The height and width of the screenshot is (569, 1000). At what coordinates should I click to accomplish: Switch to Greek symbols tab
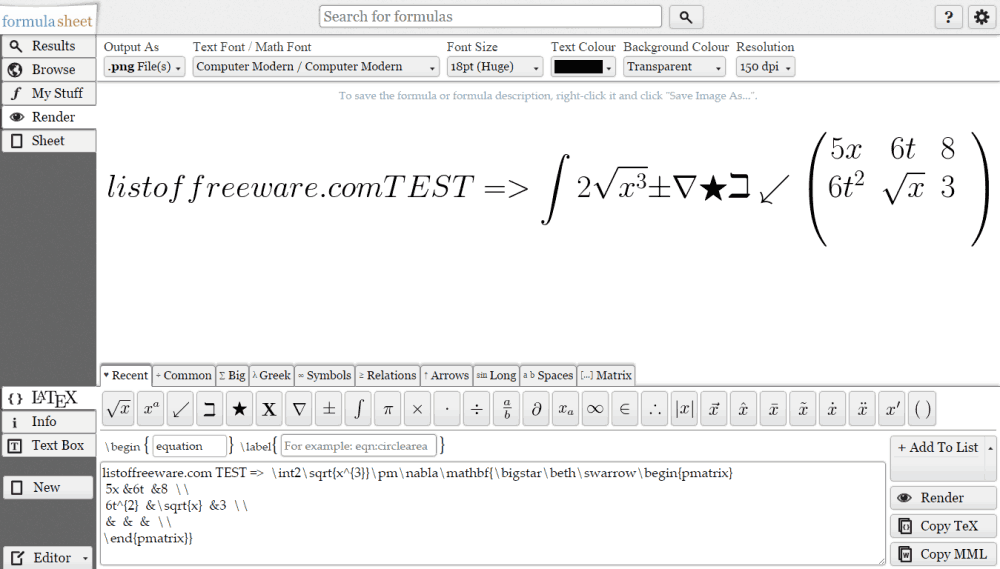point(271,376)
